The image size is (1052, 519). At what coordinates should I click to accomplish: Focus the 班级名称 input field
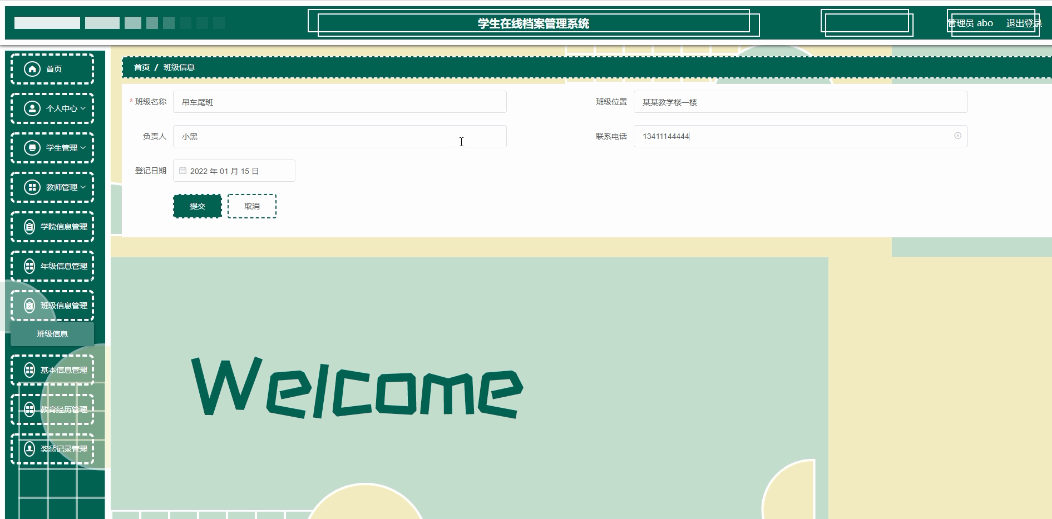coord(339,102)
